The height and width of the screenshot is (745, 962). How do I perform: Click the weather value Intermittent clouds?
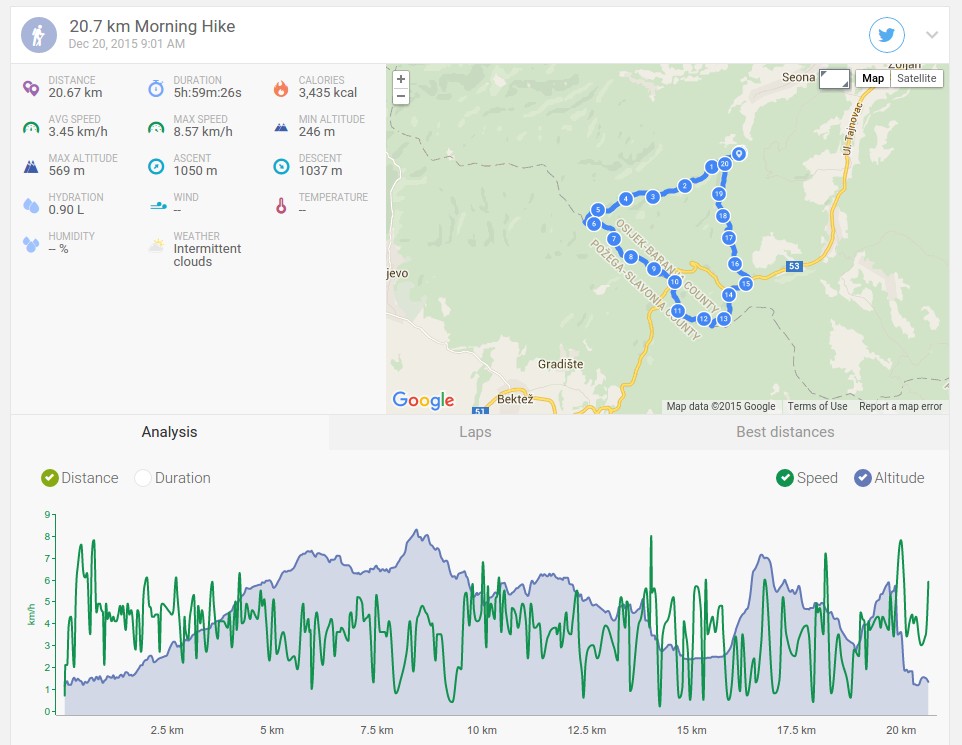(207, 255)
